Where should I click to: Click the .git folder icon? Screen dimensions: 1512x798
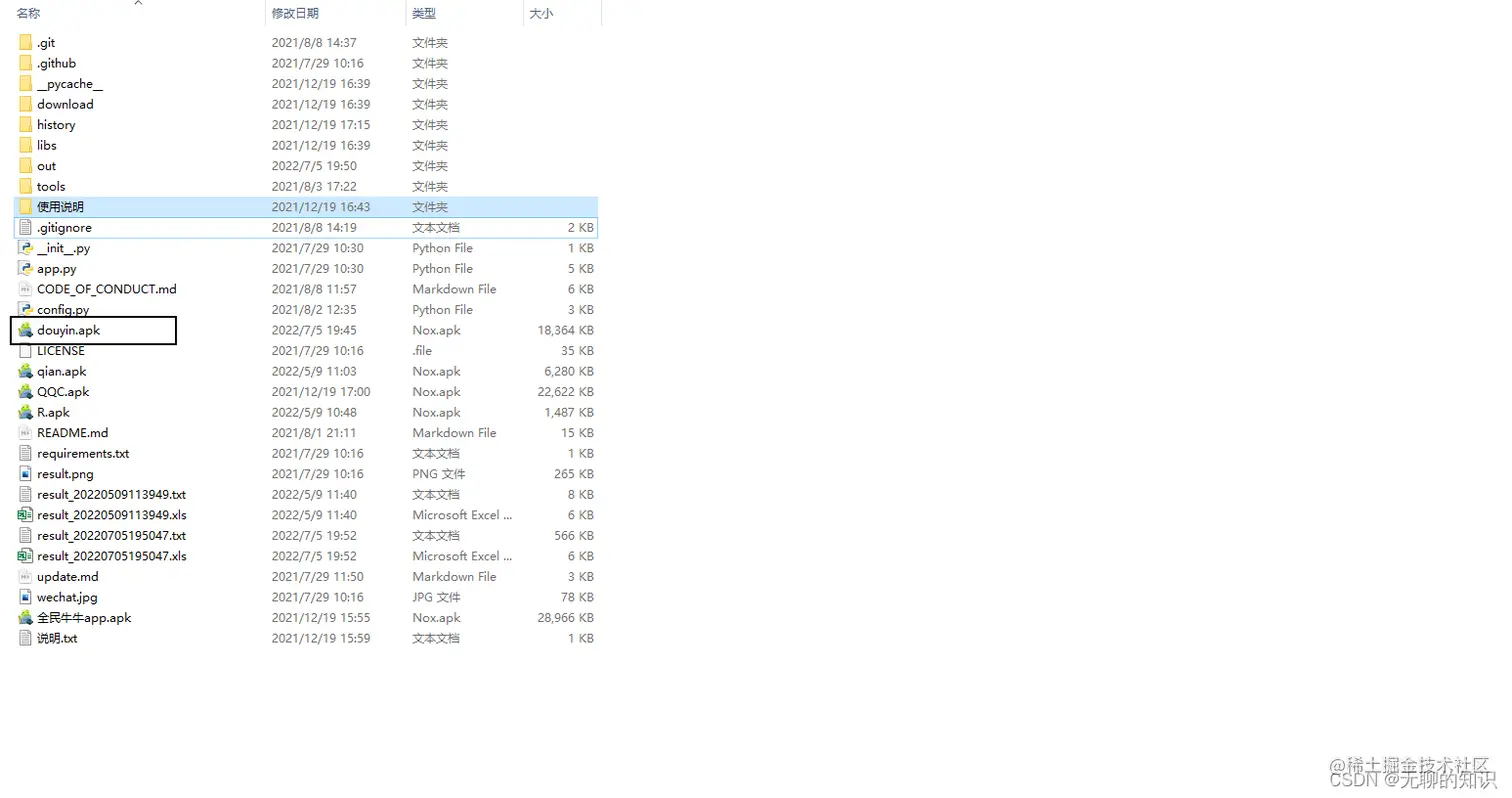coord(26,43)
